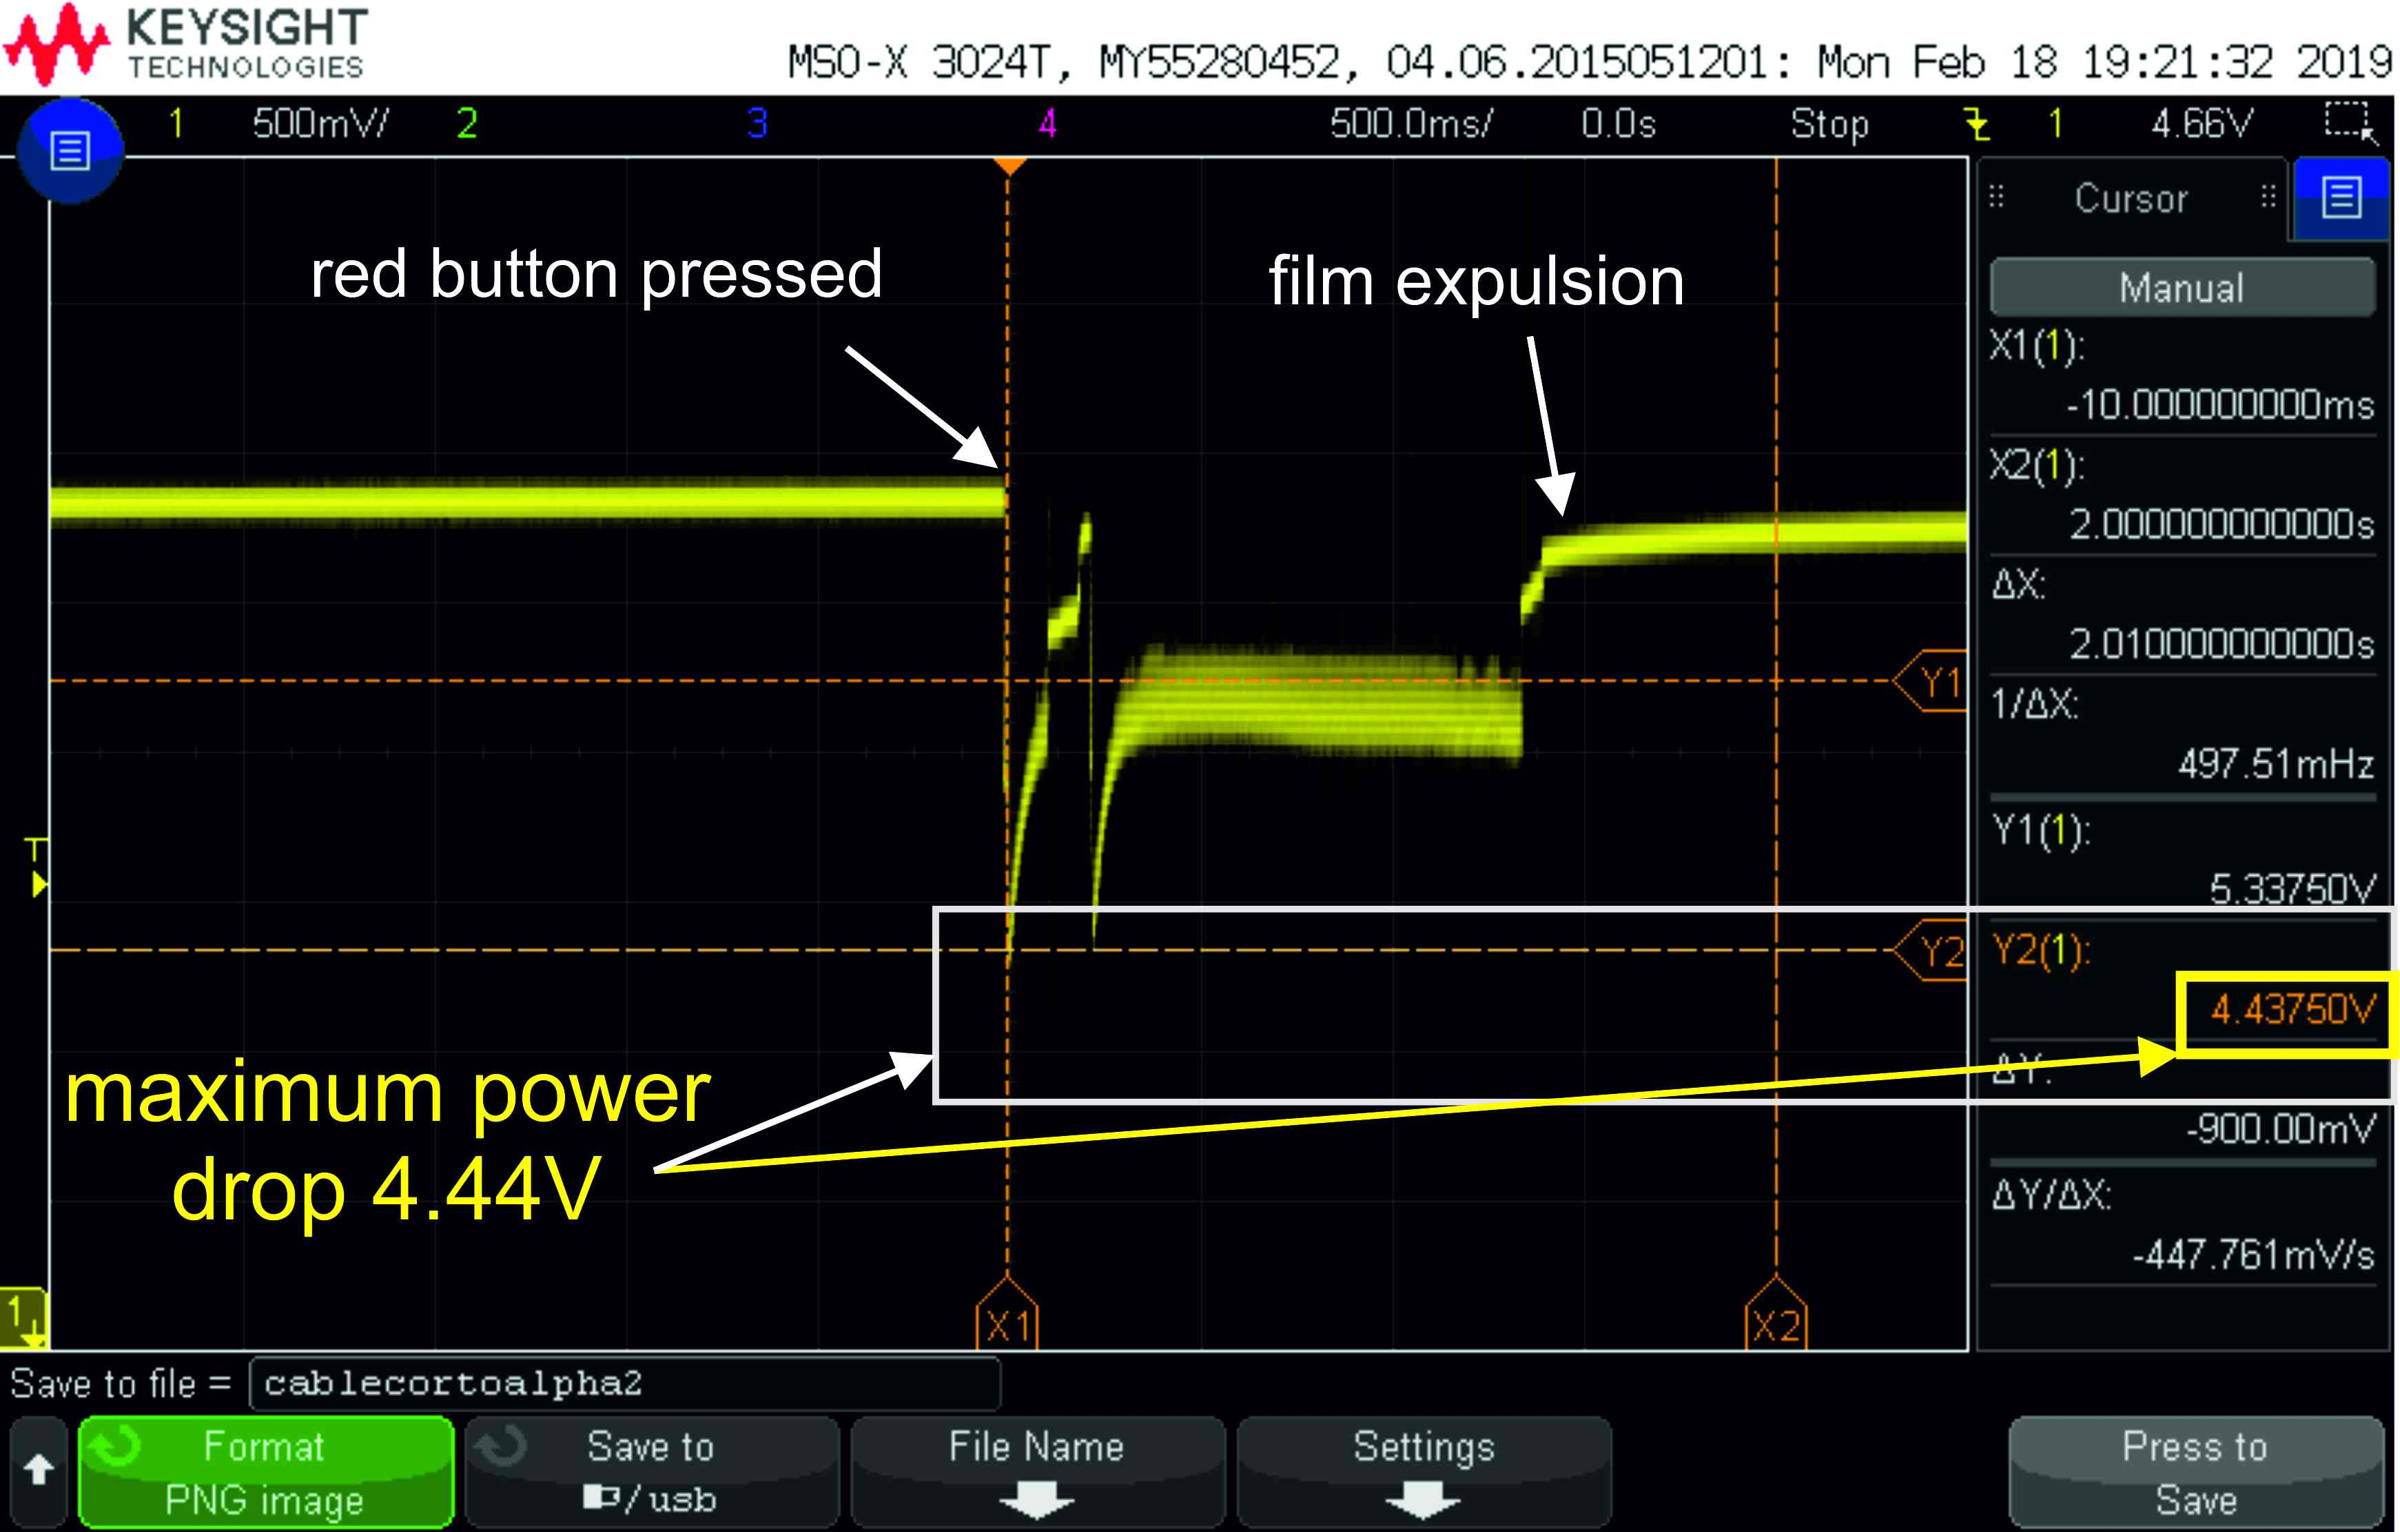The height and width of the screenshot is (1532, 2400).
Task: Click the back up arrow softkey
Action: click(39, 1470)
